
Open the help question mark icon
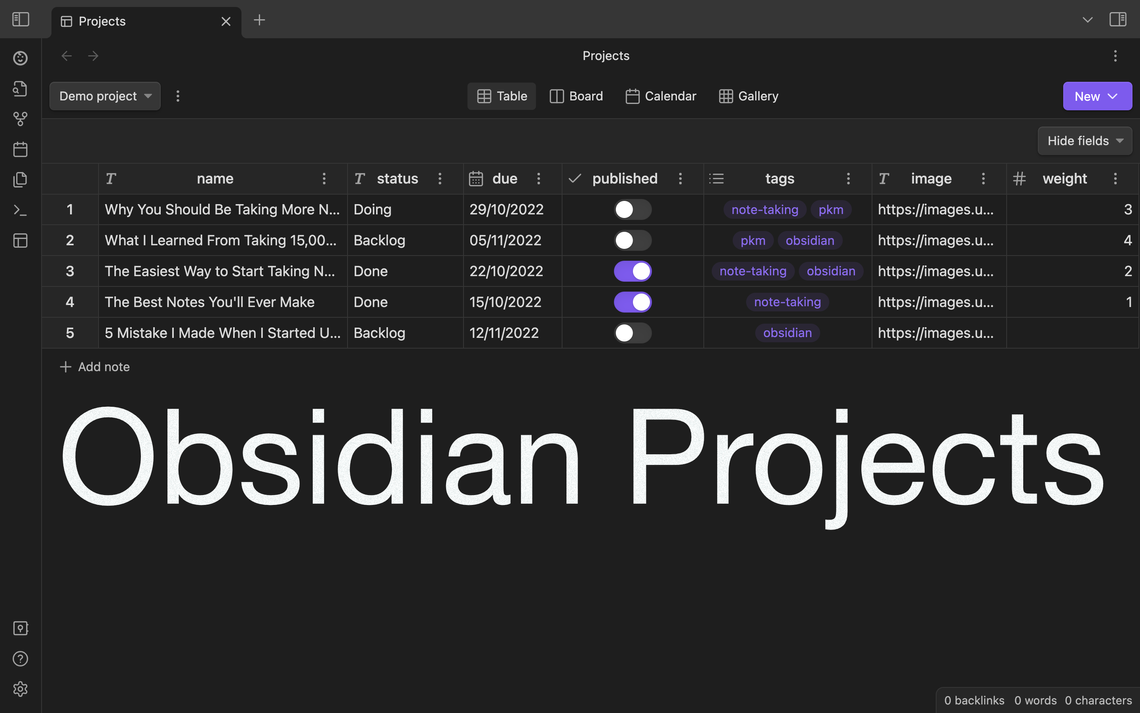pyautogui.click(x=18, y=657)
